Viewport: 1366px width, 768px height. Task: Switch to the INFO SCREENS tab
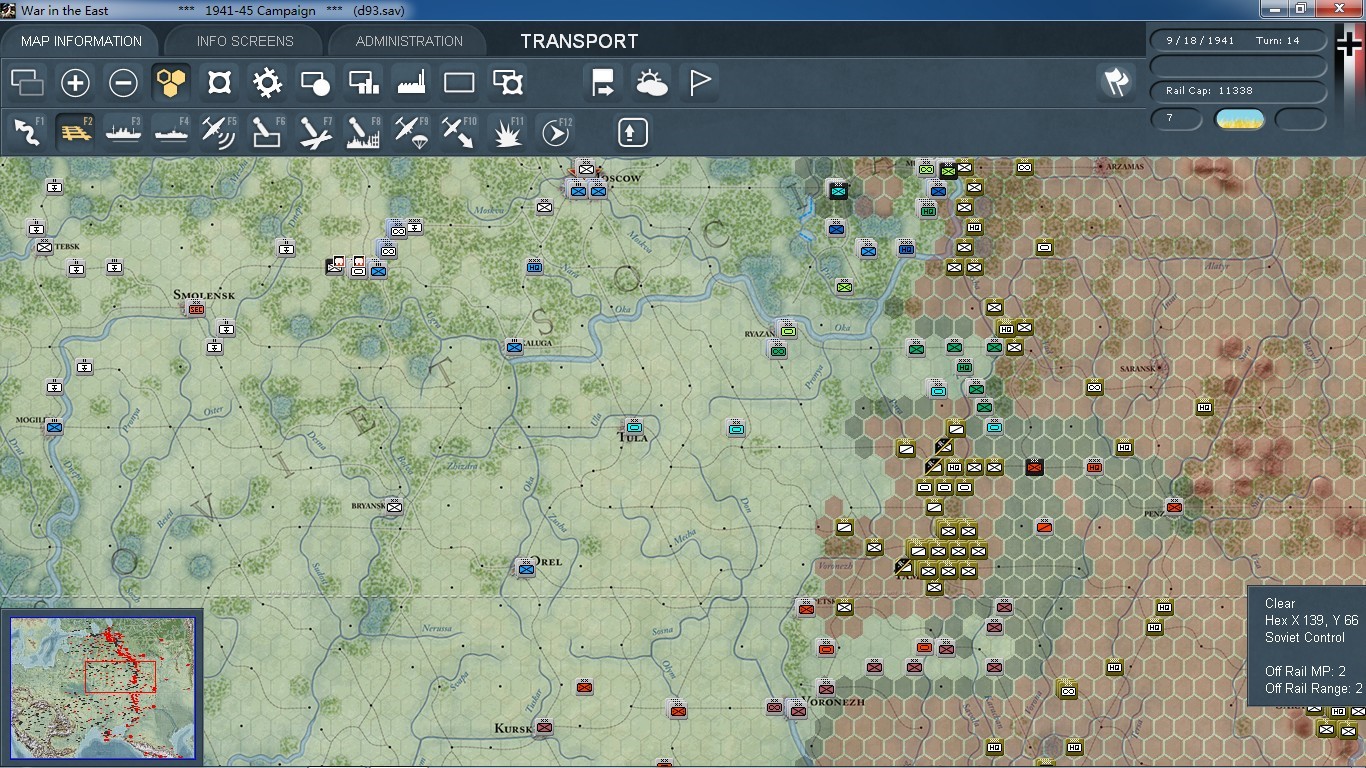point(245,41)
